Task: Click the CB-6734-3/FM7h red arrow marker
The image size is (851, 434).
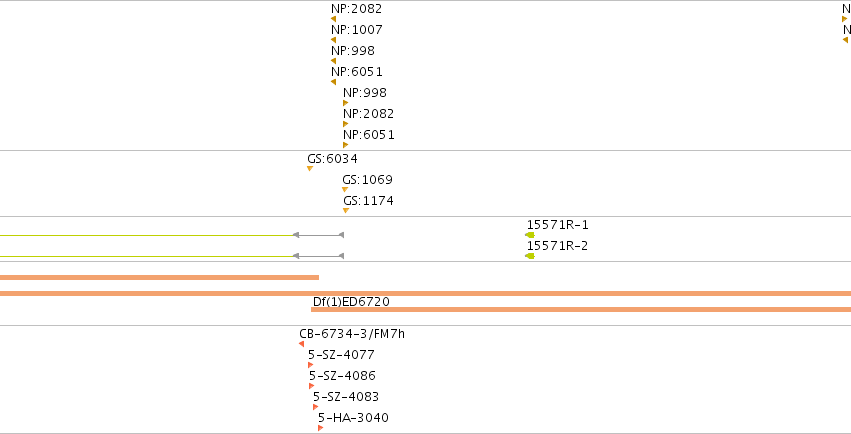Action: click(x=301, y=344)
